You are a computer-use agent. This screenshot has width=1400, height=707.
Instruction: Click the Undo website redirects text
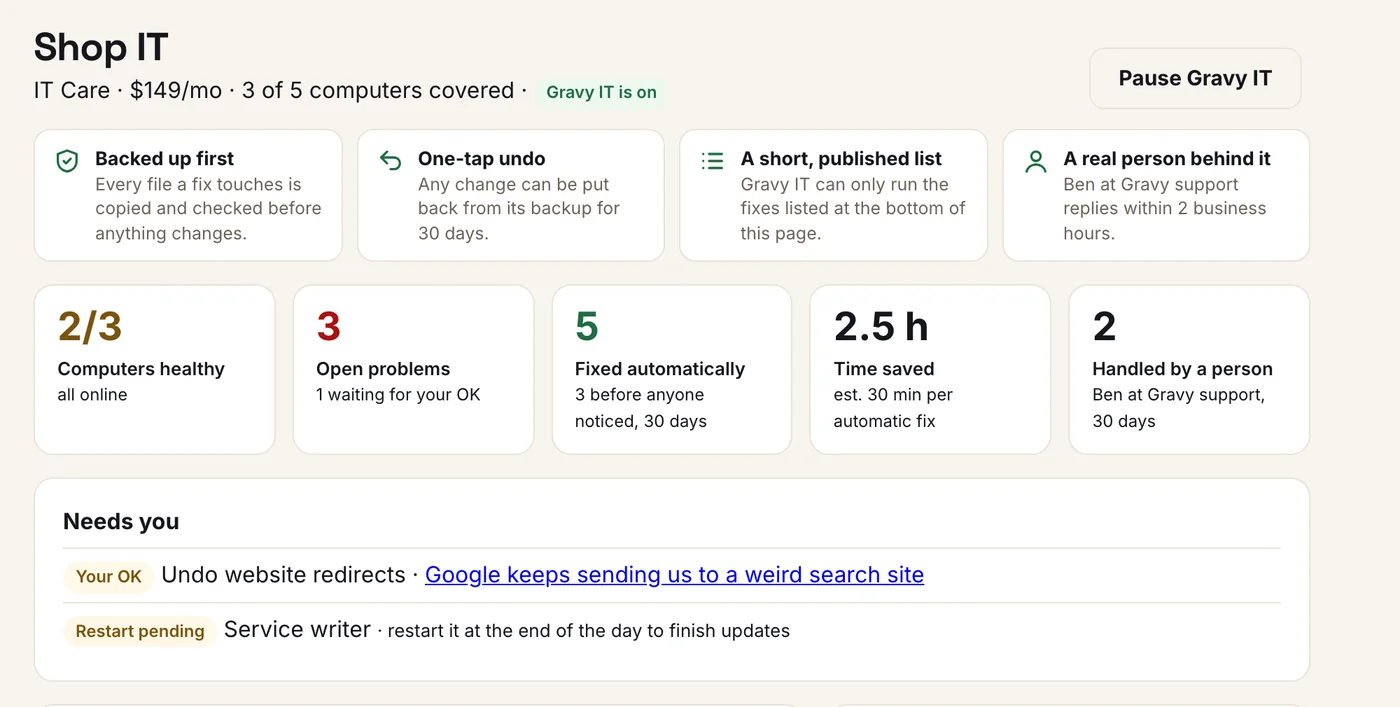pos(283,575)
